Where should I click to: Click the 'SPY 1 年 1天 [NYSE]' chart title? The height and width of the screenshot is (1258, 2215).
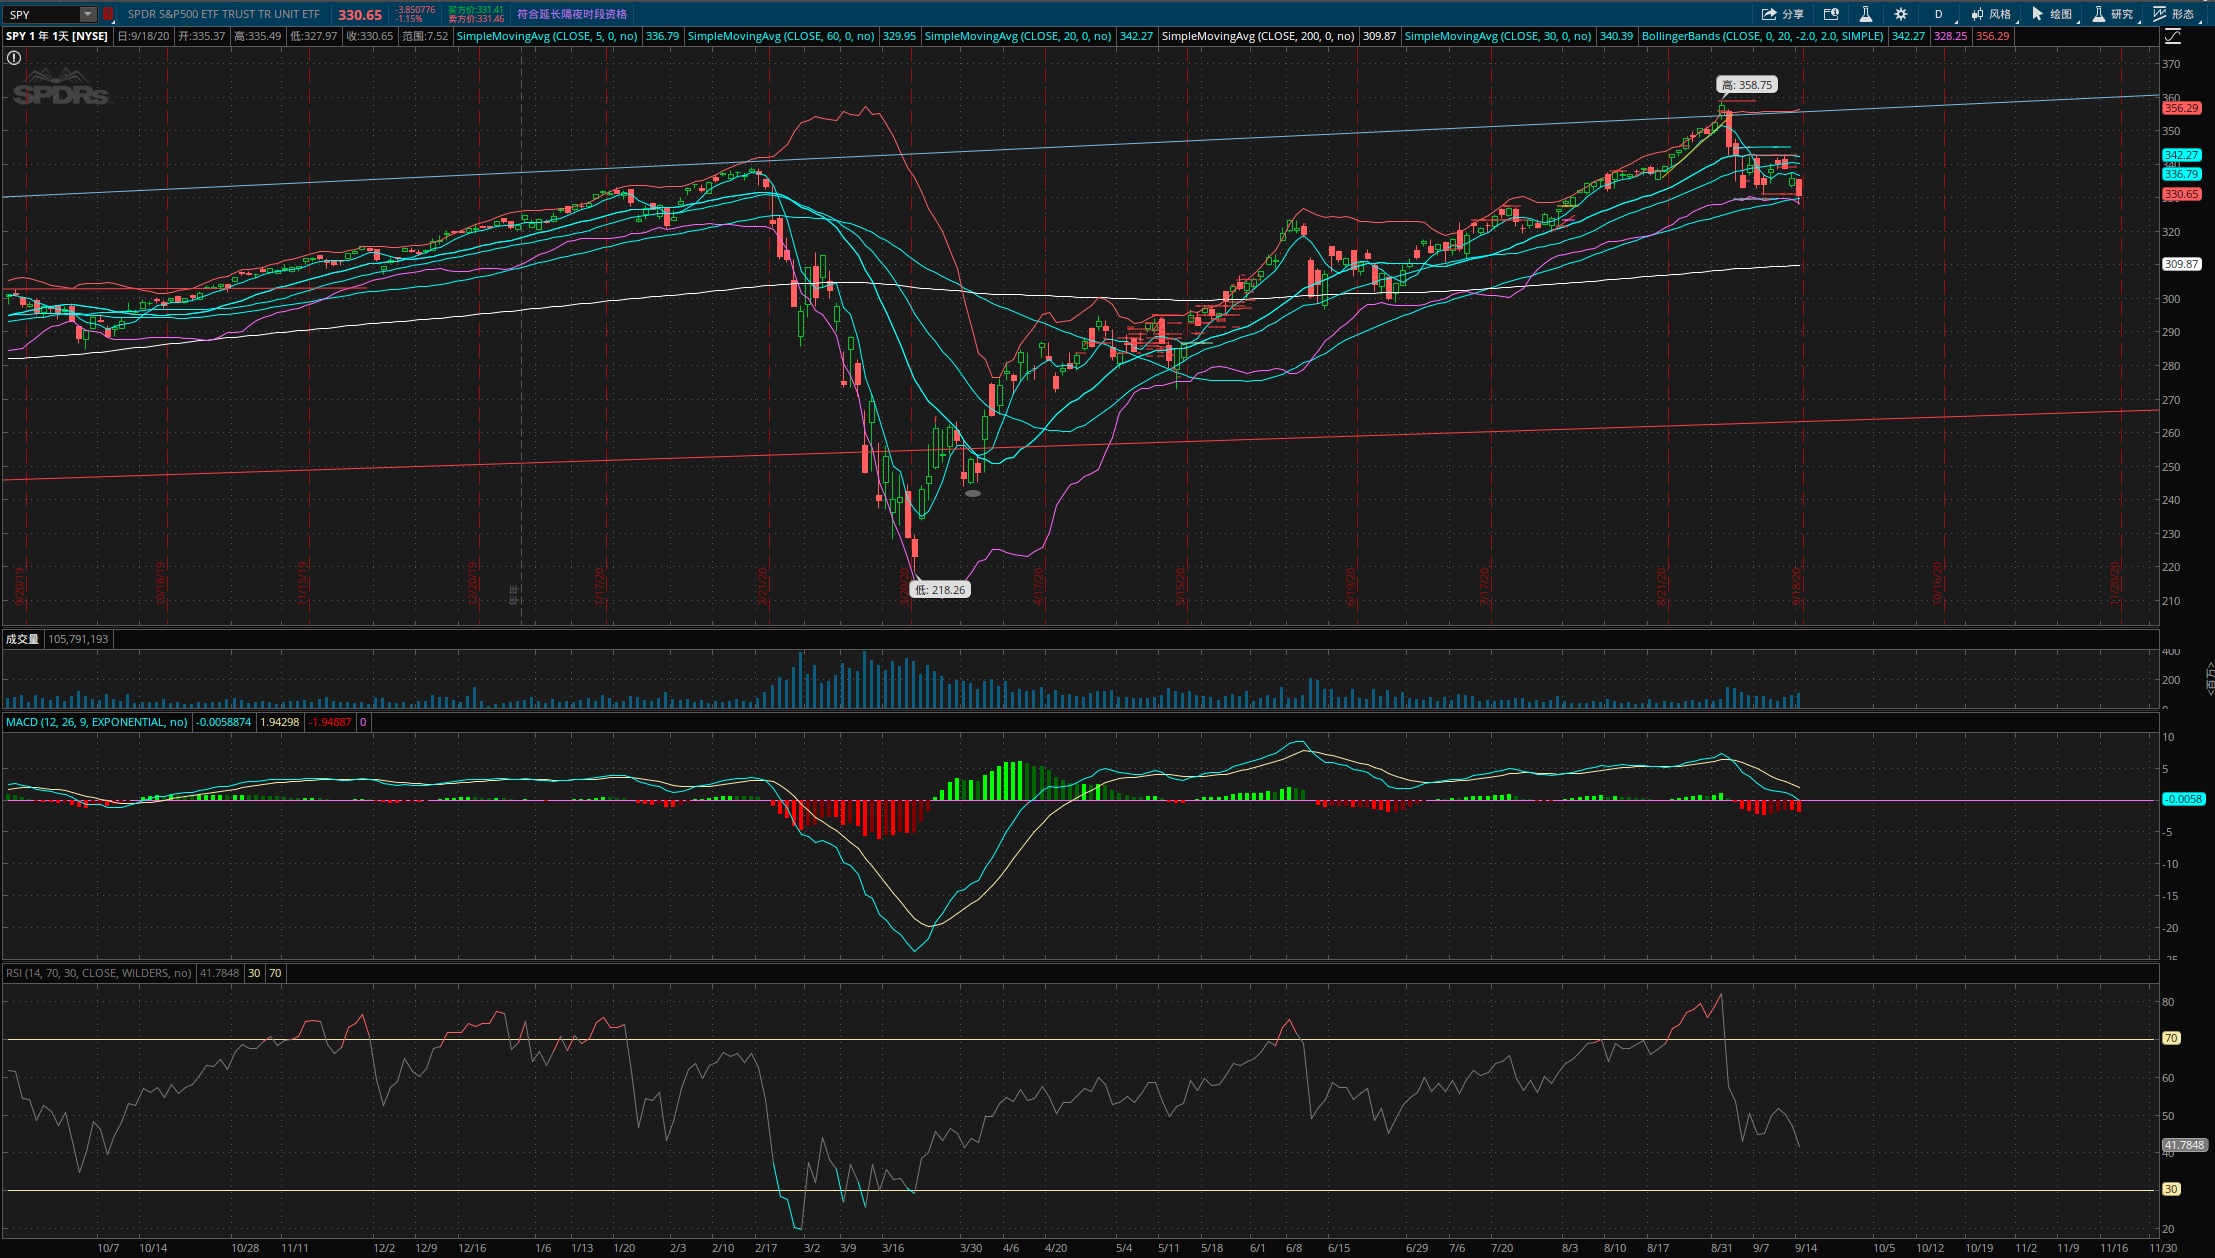tap(57, 36)
